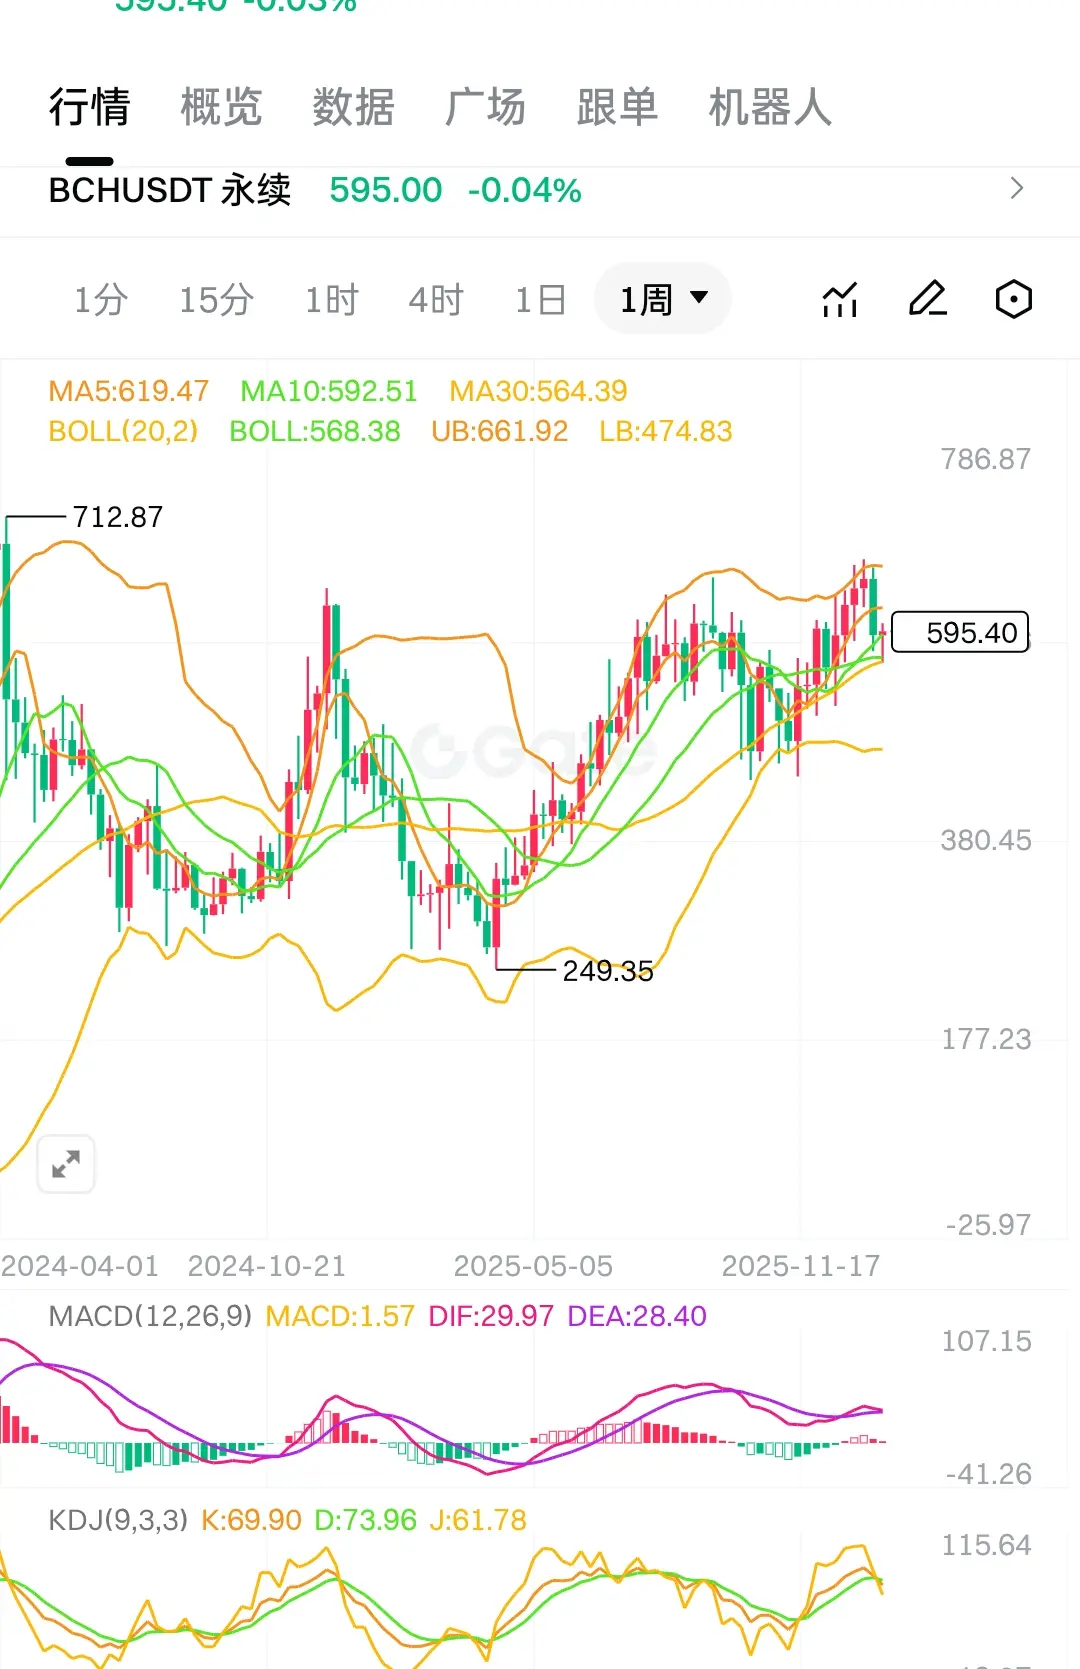The height and width of the screenshot is (1669, 1080).
Task: Tap the MA10:592.51 label
Action: (329, 391)
